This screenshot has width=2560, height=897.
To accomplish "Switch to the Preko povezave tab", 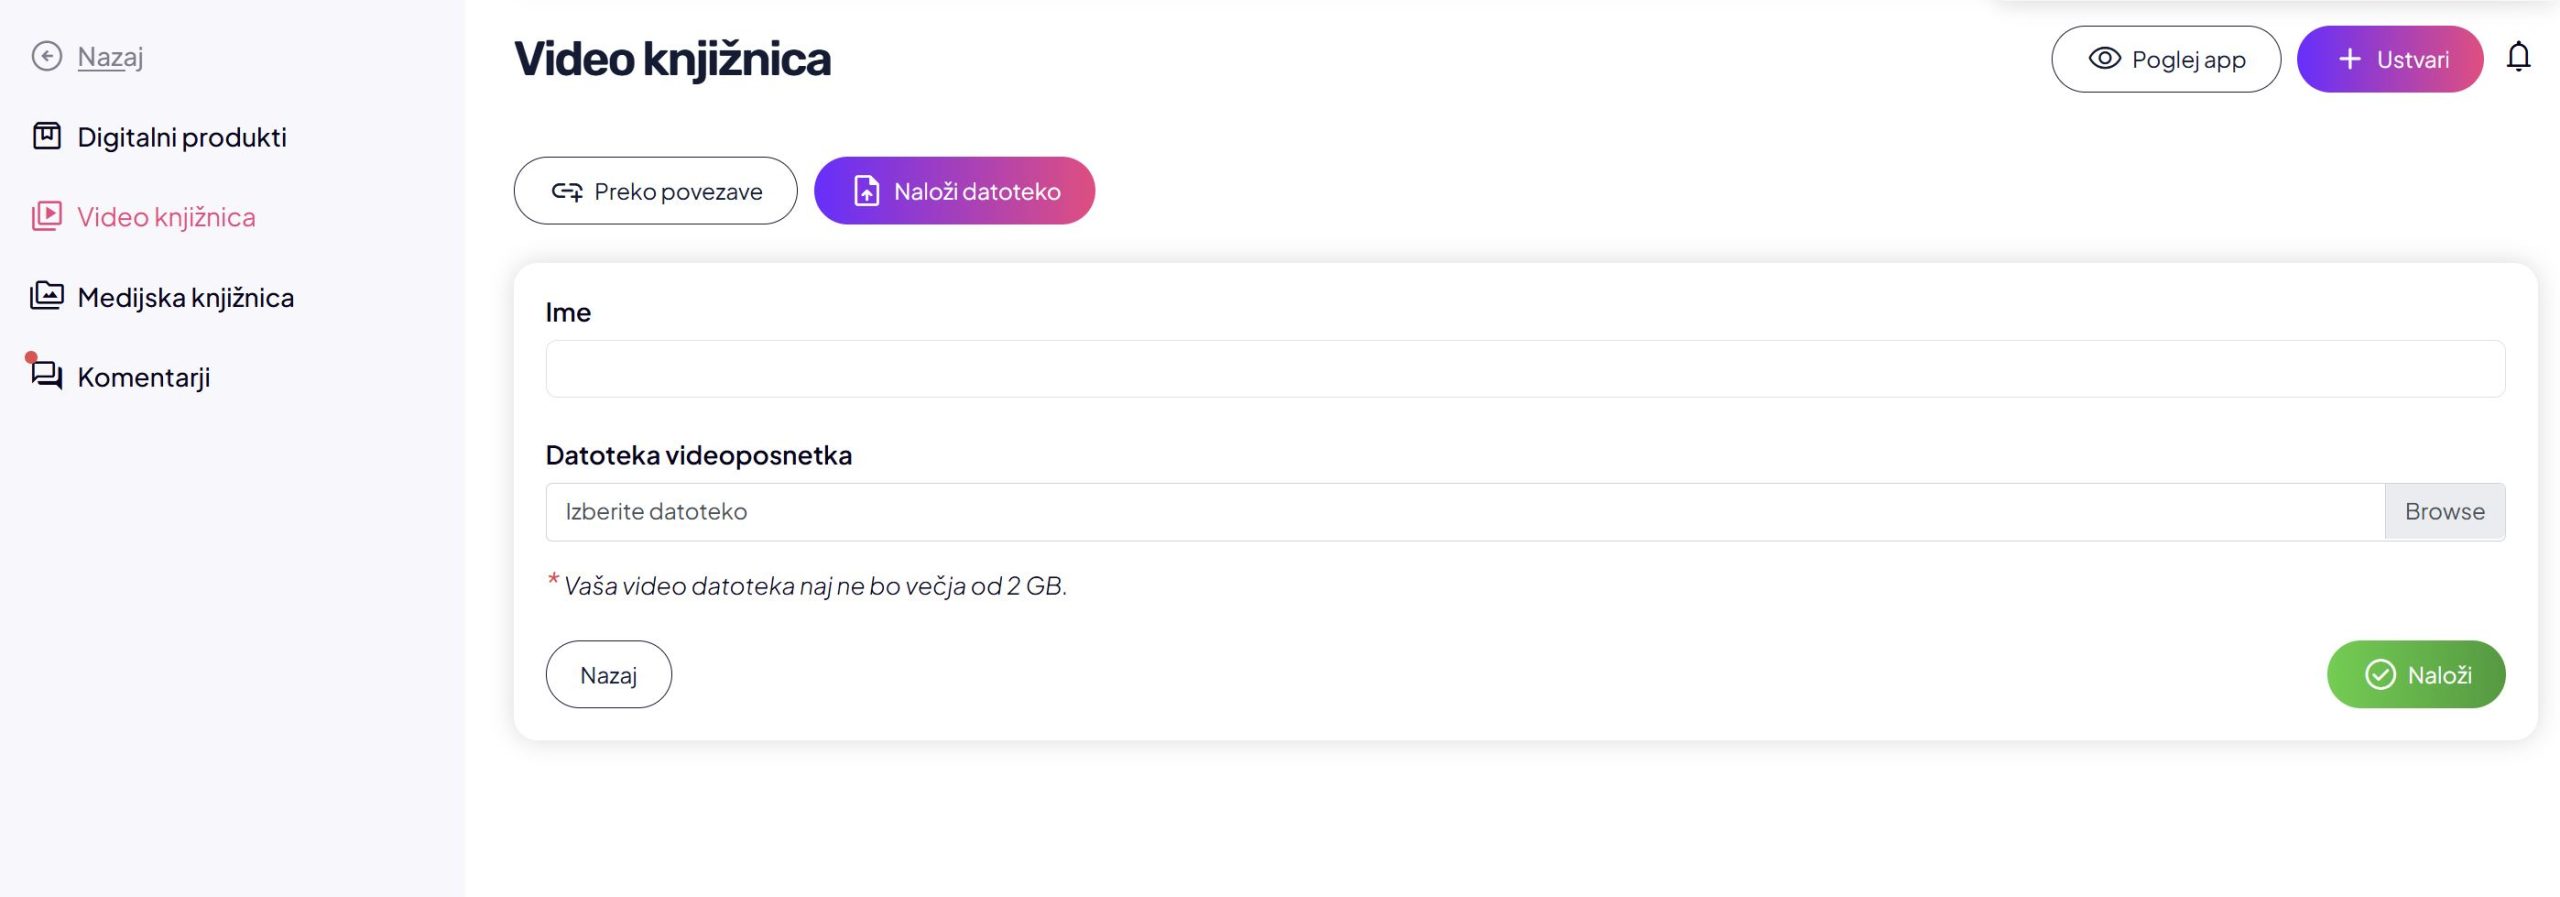I will pyautogui.click(x=655, y=191).
